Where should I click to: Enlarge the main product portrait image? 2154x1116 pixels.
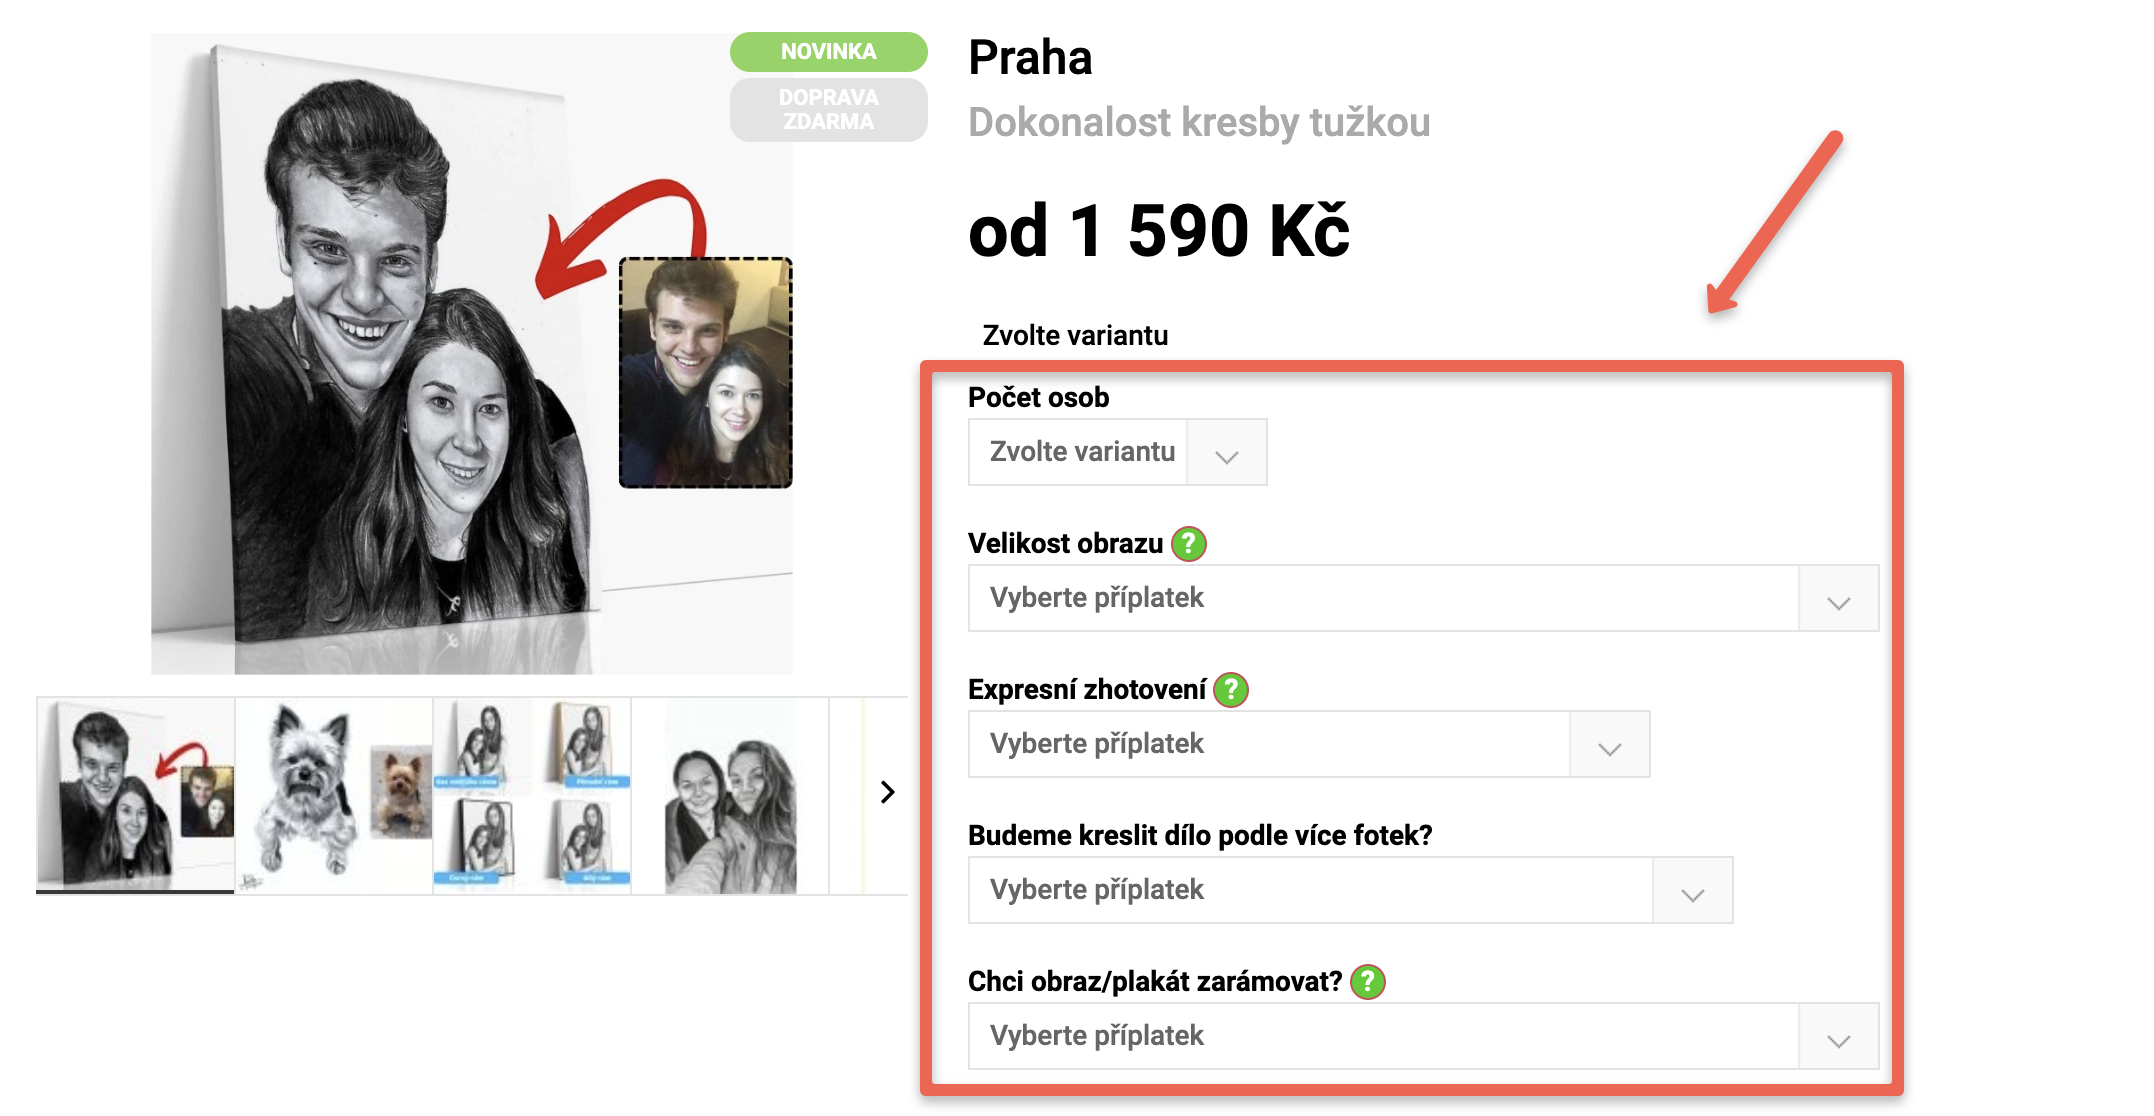(x=472, y=354)
